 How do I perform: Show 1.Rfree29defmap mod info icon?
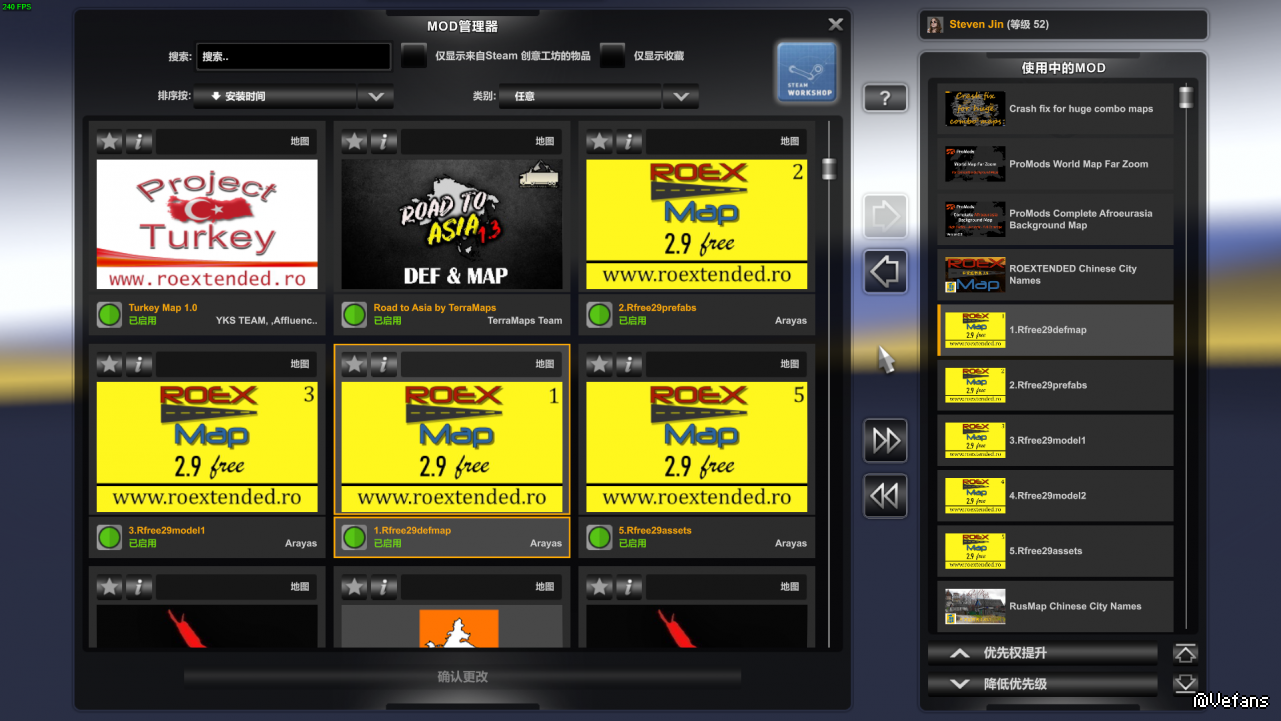[384, 364]
